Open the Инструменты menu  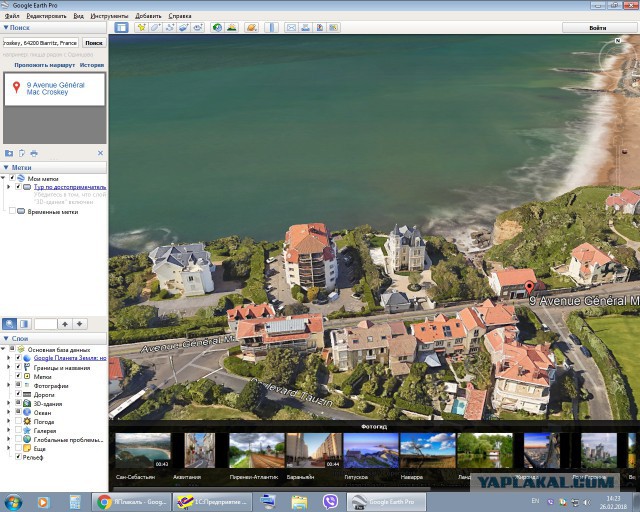109,16
